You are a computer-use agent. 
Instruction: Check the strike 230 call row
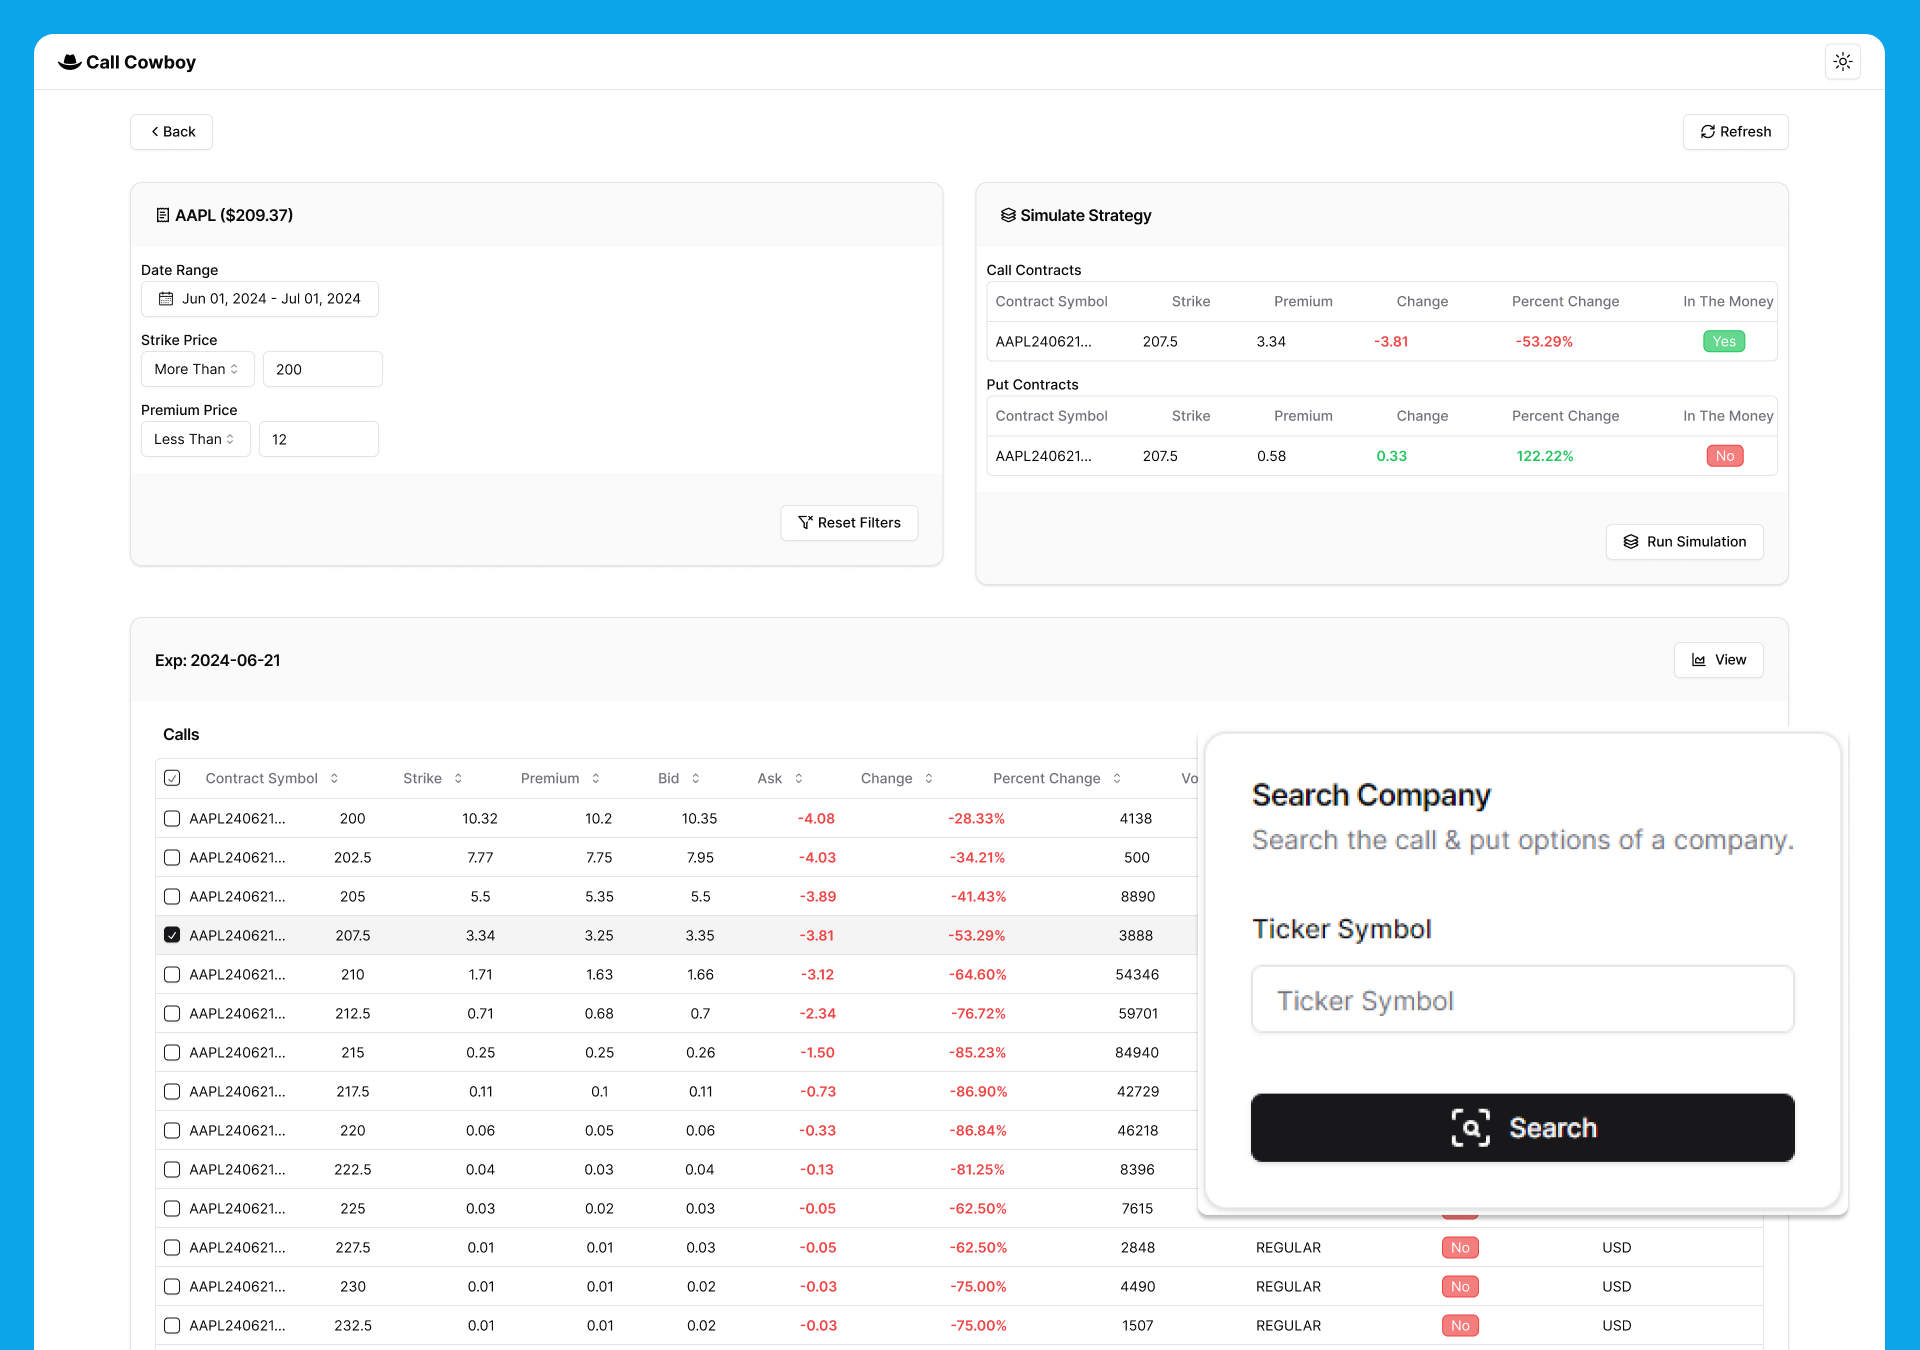[x=172, y=1286]
